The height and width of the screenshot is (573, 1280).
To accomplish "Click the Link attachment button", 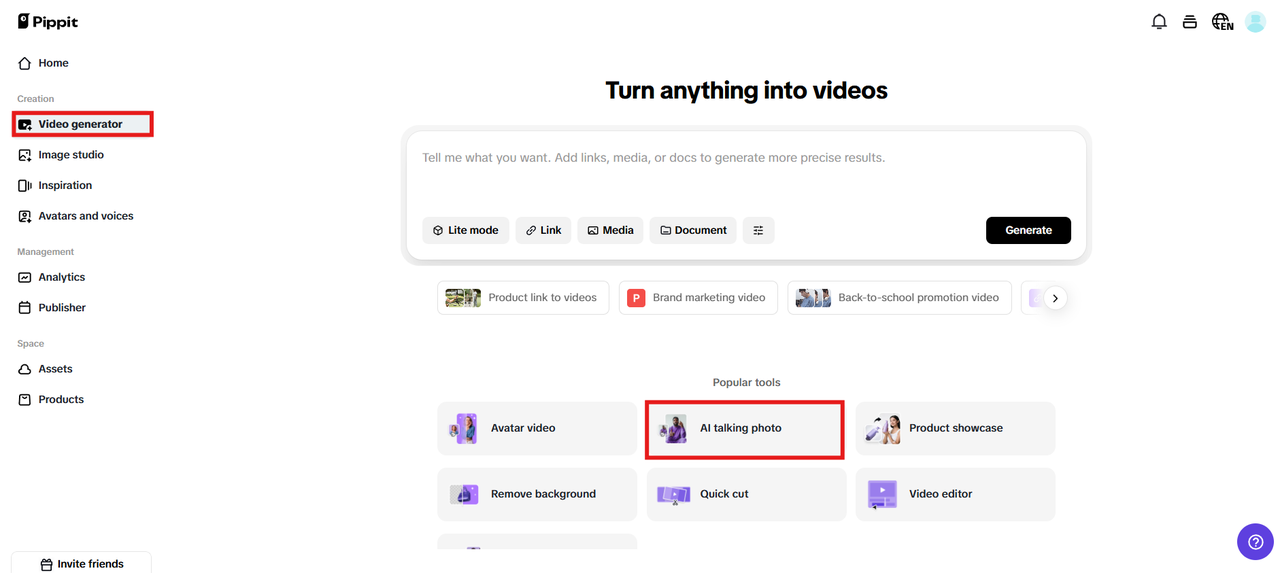I will tap(543, 230).
